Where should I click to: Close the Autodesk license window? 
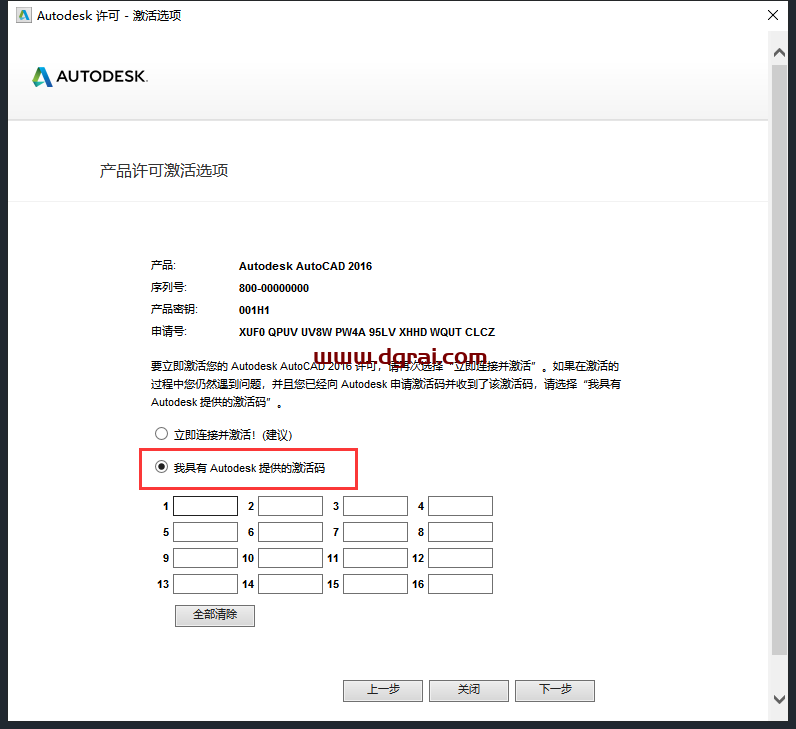tap(773, 15)
